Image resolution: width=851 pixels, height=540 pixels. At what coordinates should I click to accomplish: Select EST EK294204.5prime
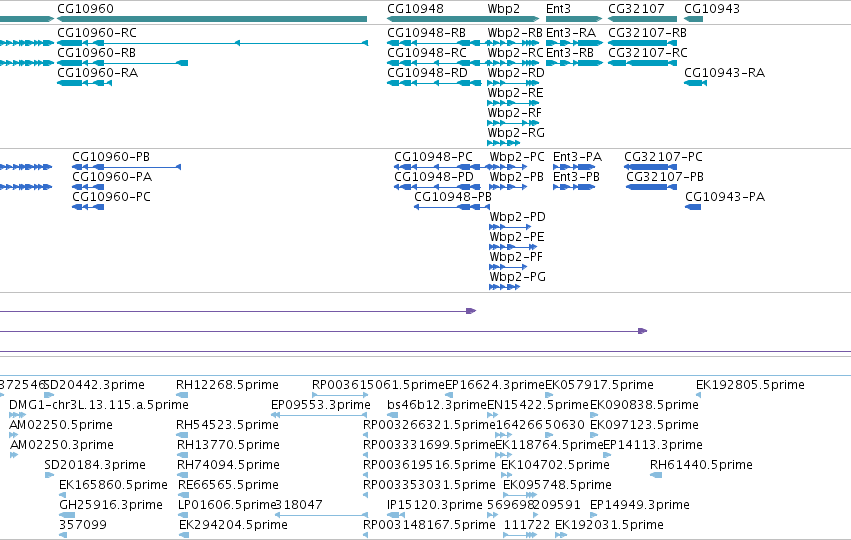pyautogui.click(x=233, y=525)
